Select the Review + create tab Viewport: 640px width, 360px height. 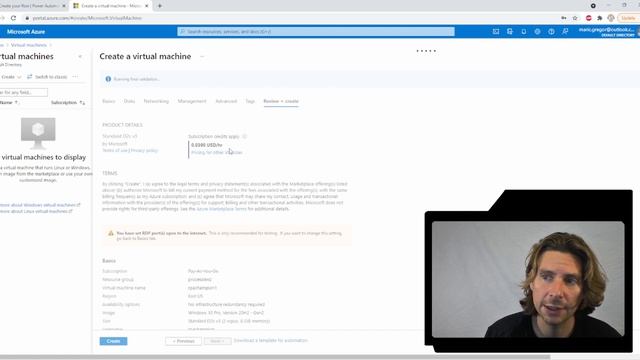[281, 101]
